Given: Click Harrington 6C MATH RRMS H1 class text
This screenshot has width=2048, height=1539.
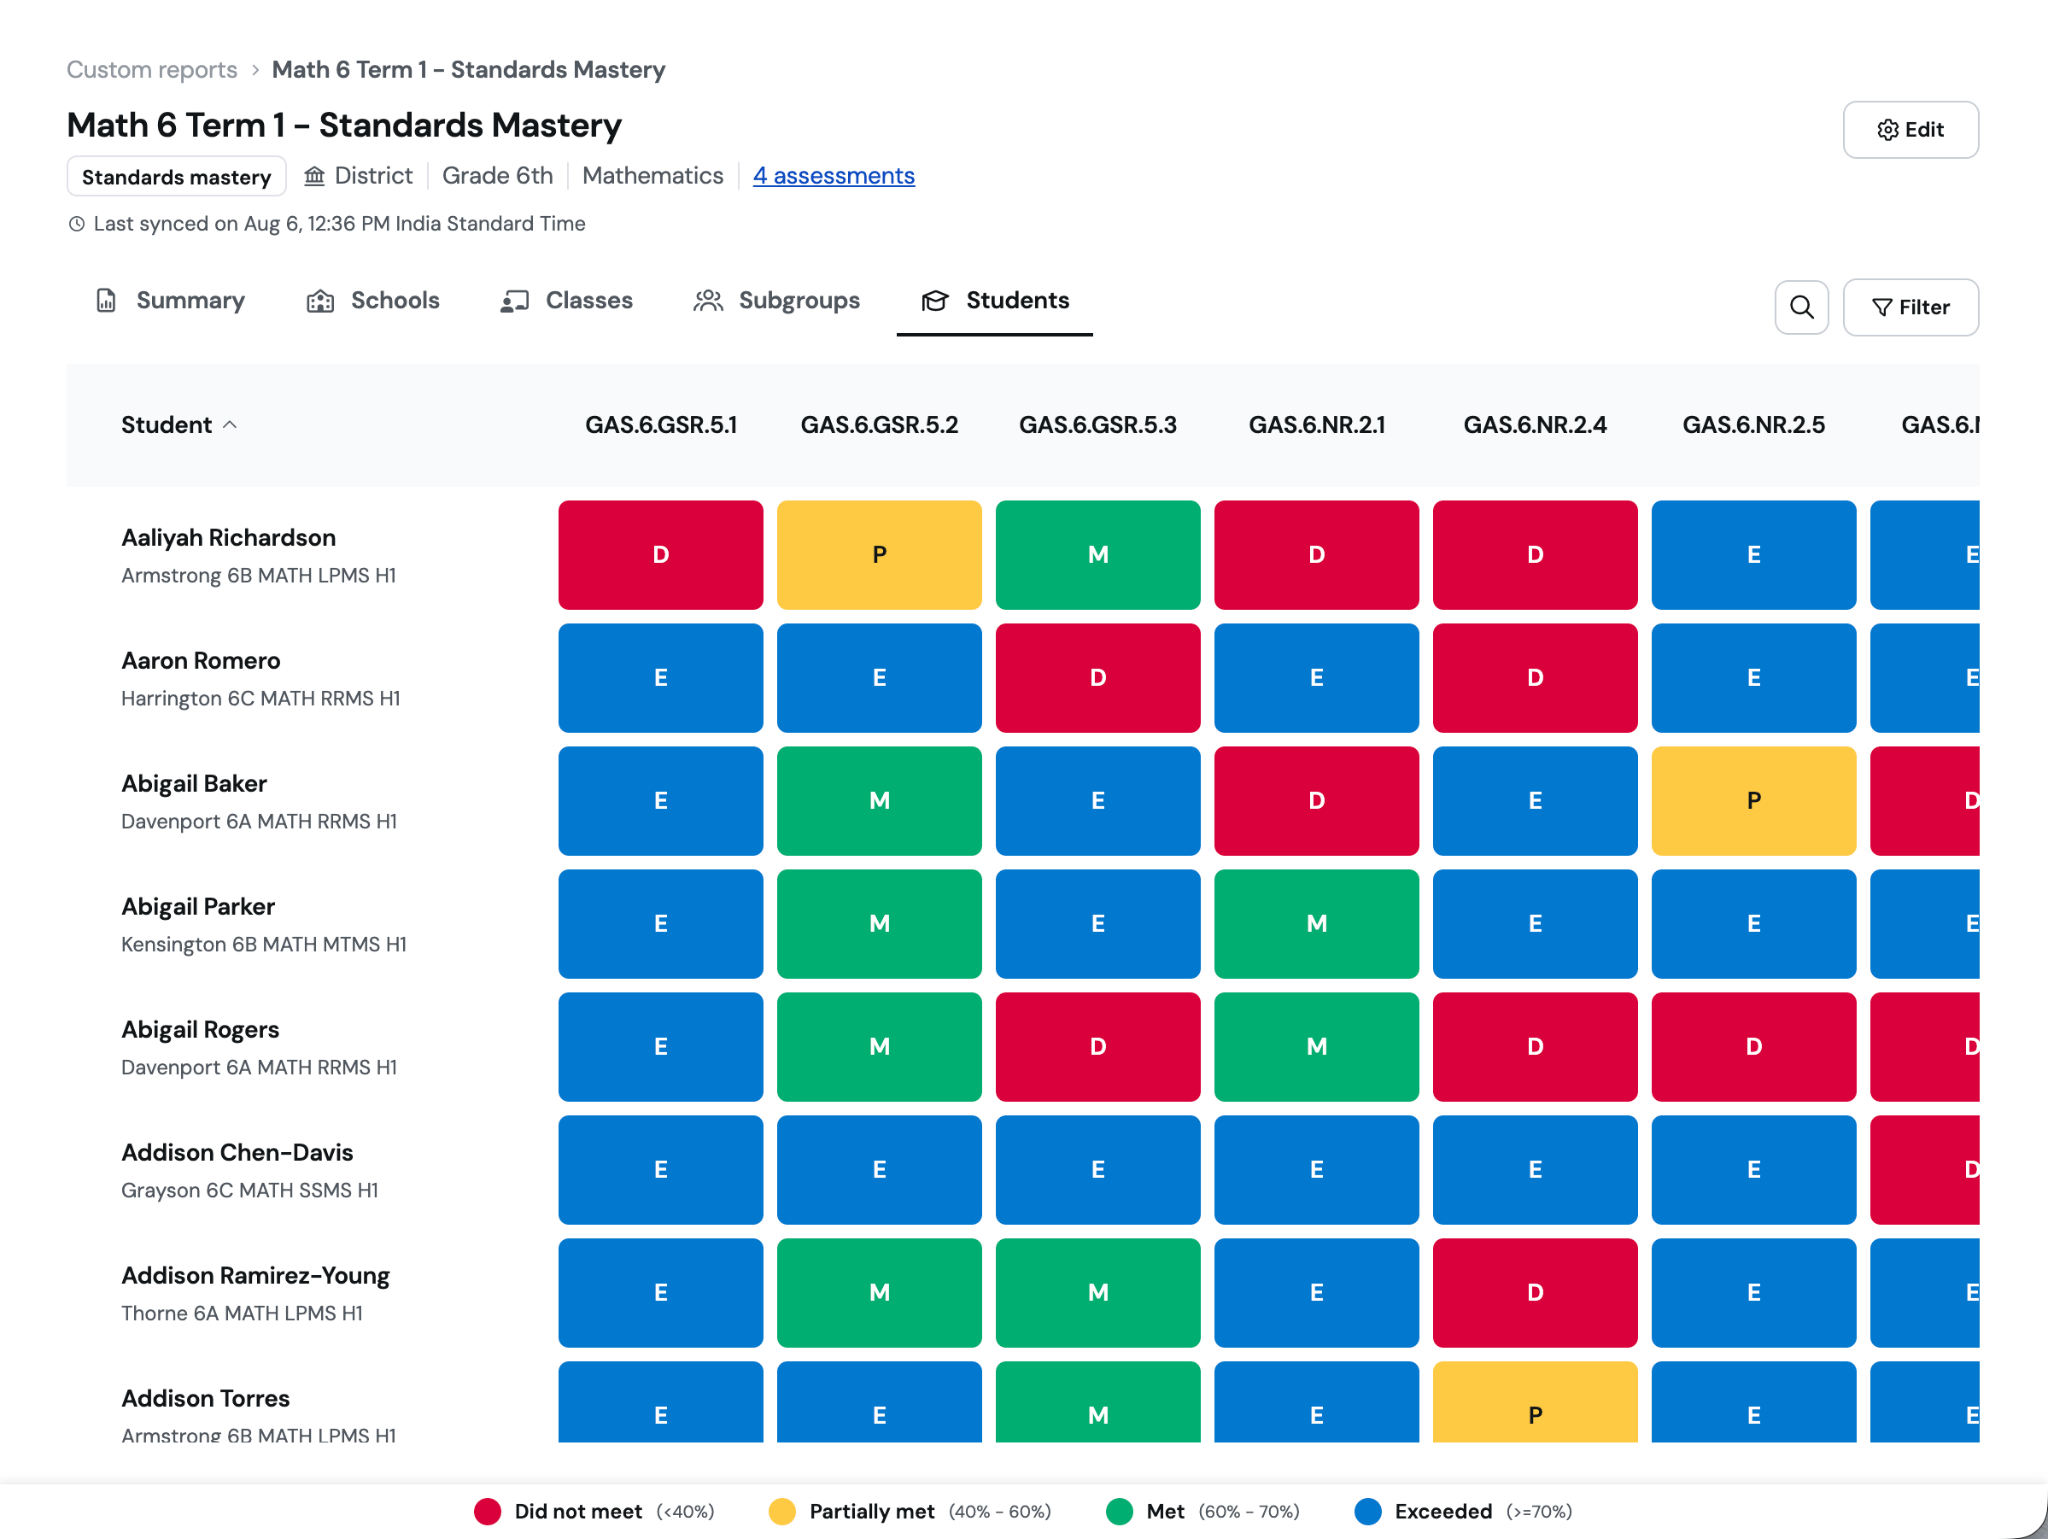Looking at the screenshot, I should [x=260, y=699].
